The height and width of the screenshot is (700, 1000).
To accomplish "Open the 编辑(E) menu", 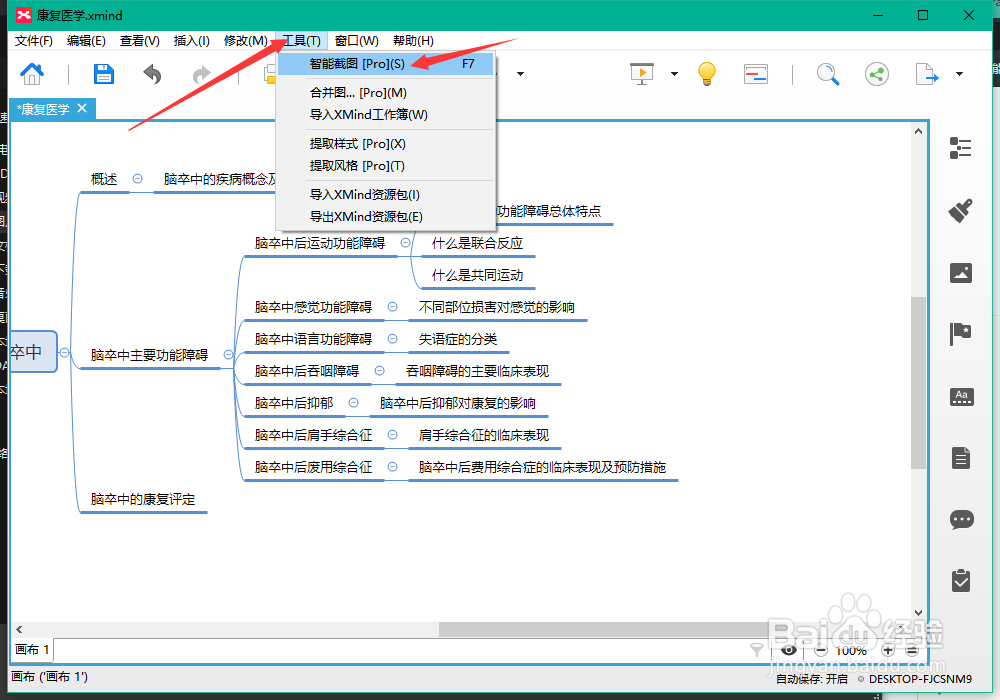I will click(86, 41).
